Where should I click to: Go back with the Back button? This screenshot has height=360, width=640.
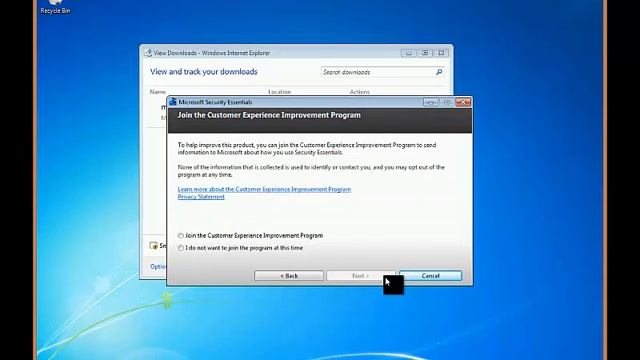click(289, 276)
